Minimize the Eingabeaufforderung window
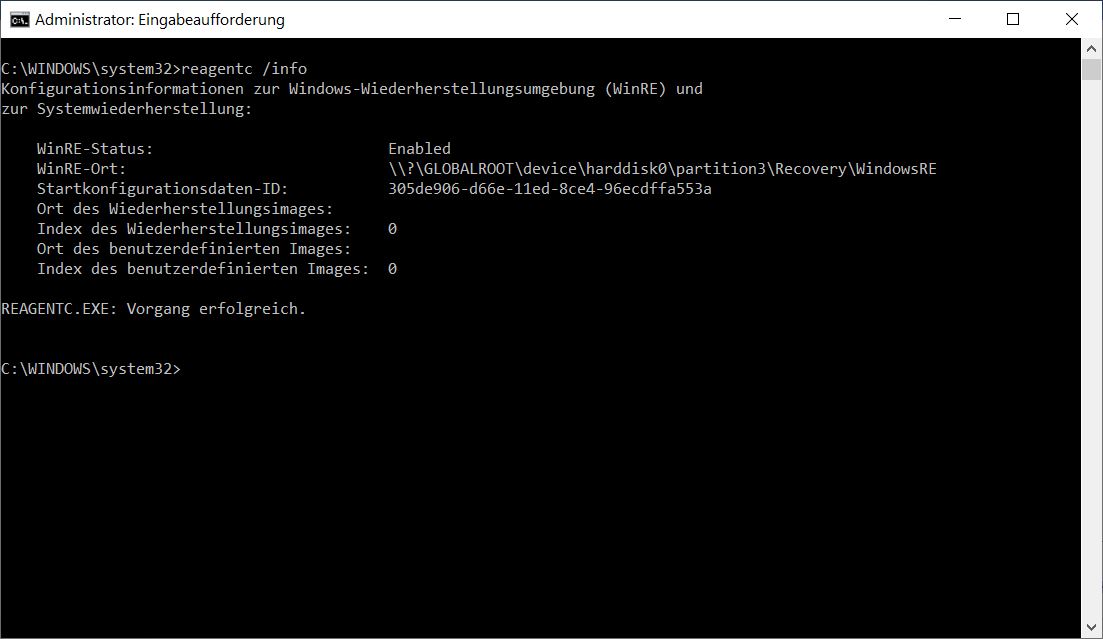 tap(955, 19)
